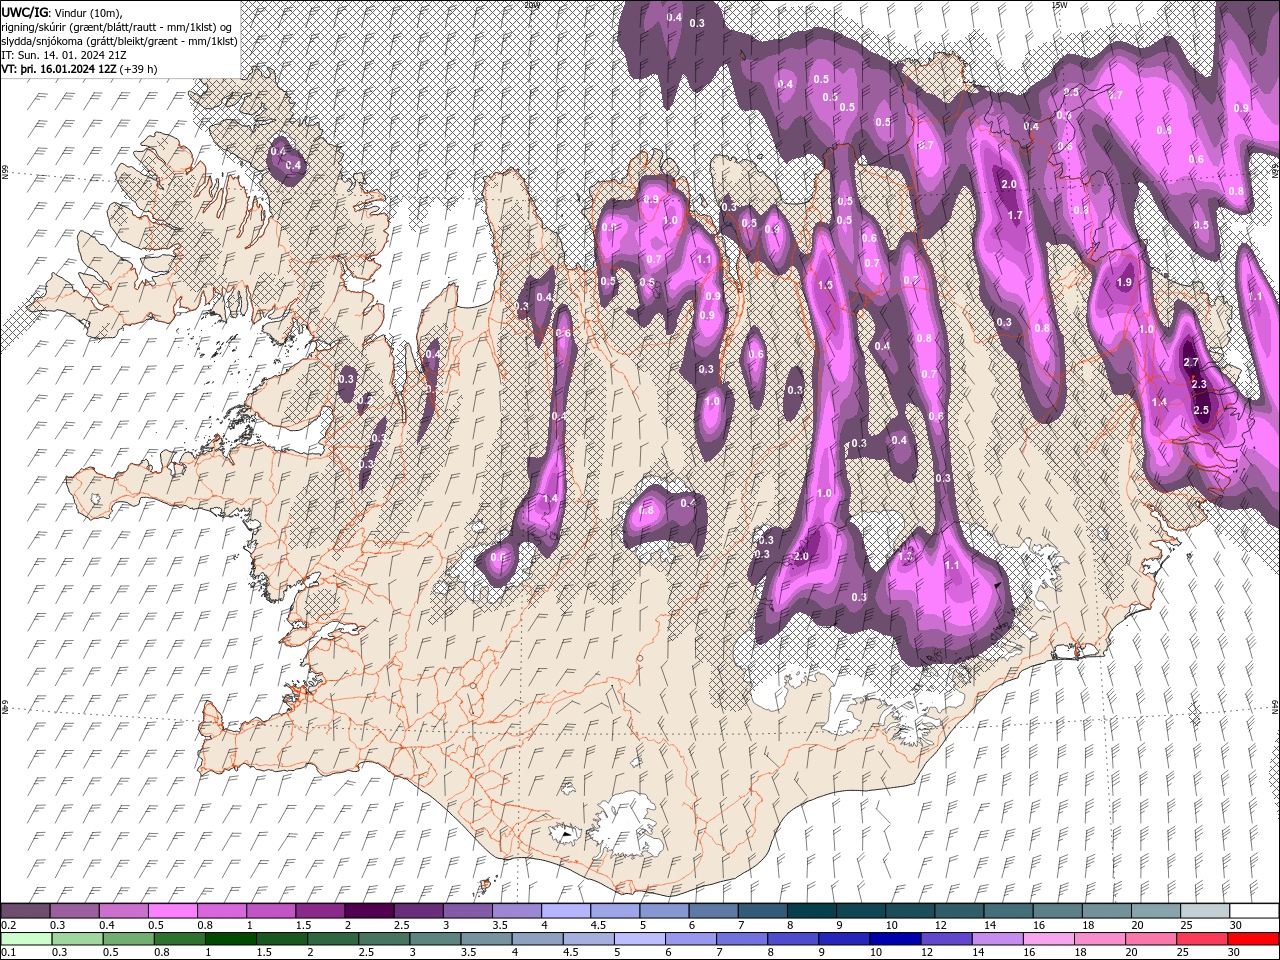Click the 'Vindur (10m)' heading text
The width and height of the screenshot is (1280, 960).
[87, 12]
